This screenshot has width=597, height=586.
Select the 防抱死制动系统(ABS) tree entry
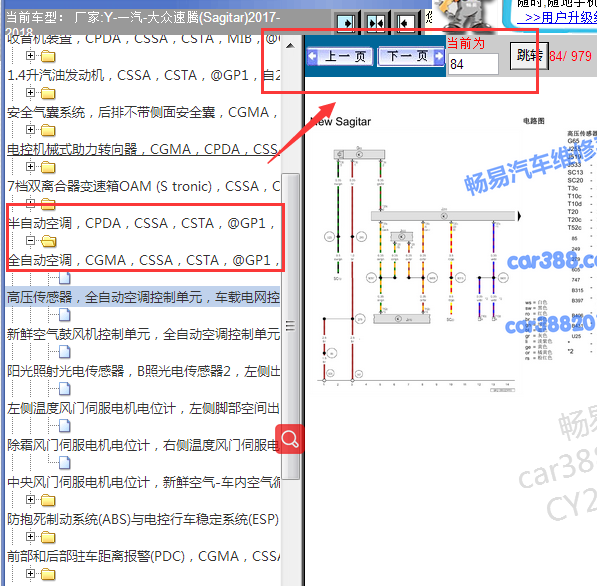coord(144,519)
